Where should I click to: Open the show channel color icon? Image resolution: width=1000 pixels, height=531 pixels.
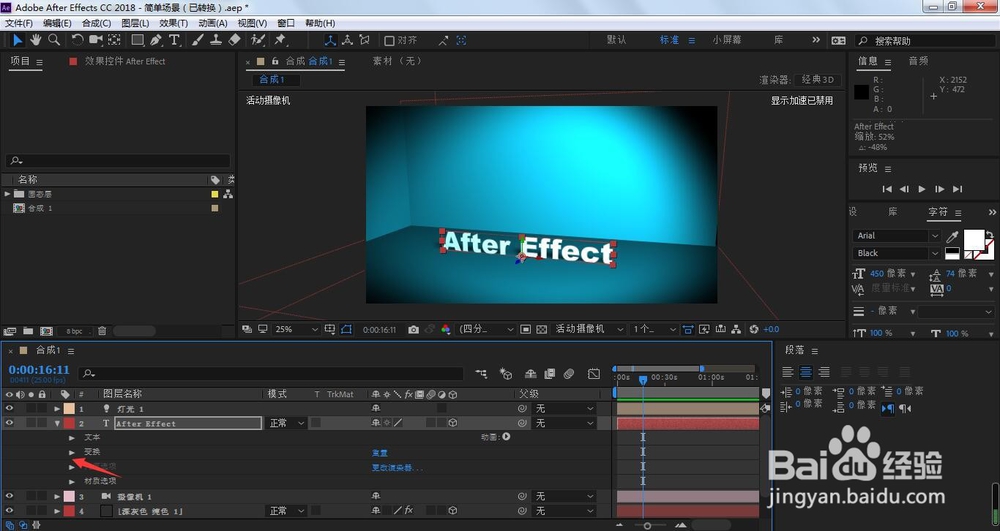click(446, 330)
